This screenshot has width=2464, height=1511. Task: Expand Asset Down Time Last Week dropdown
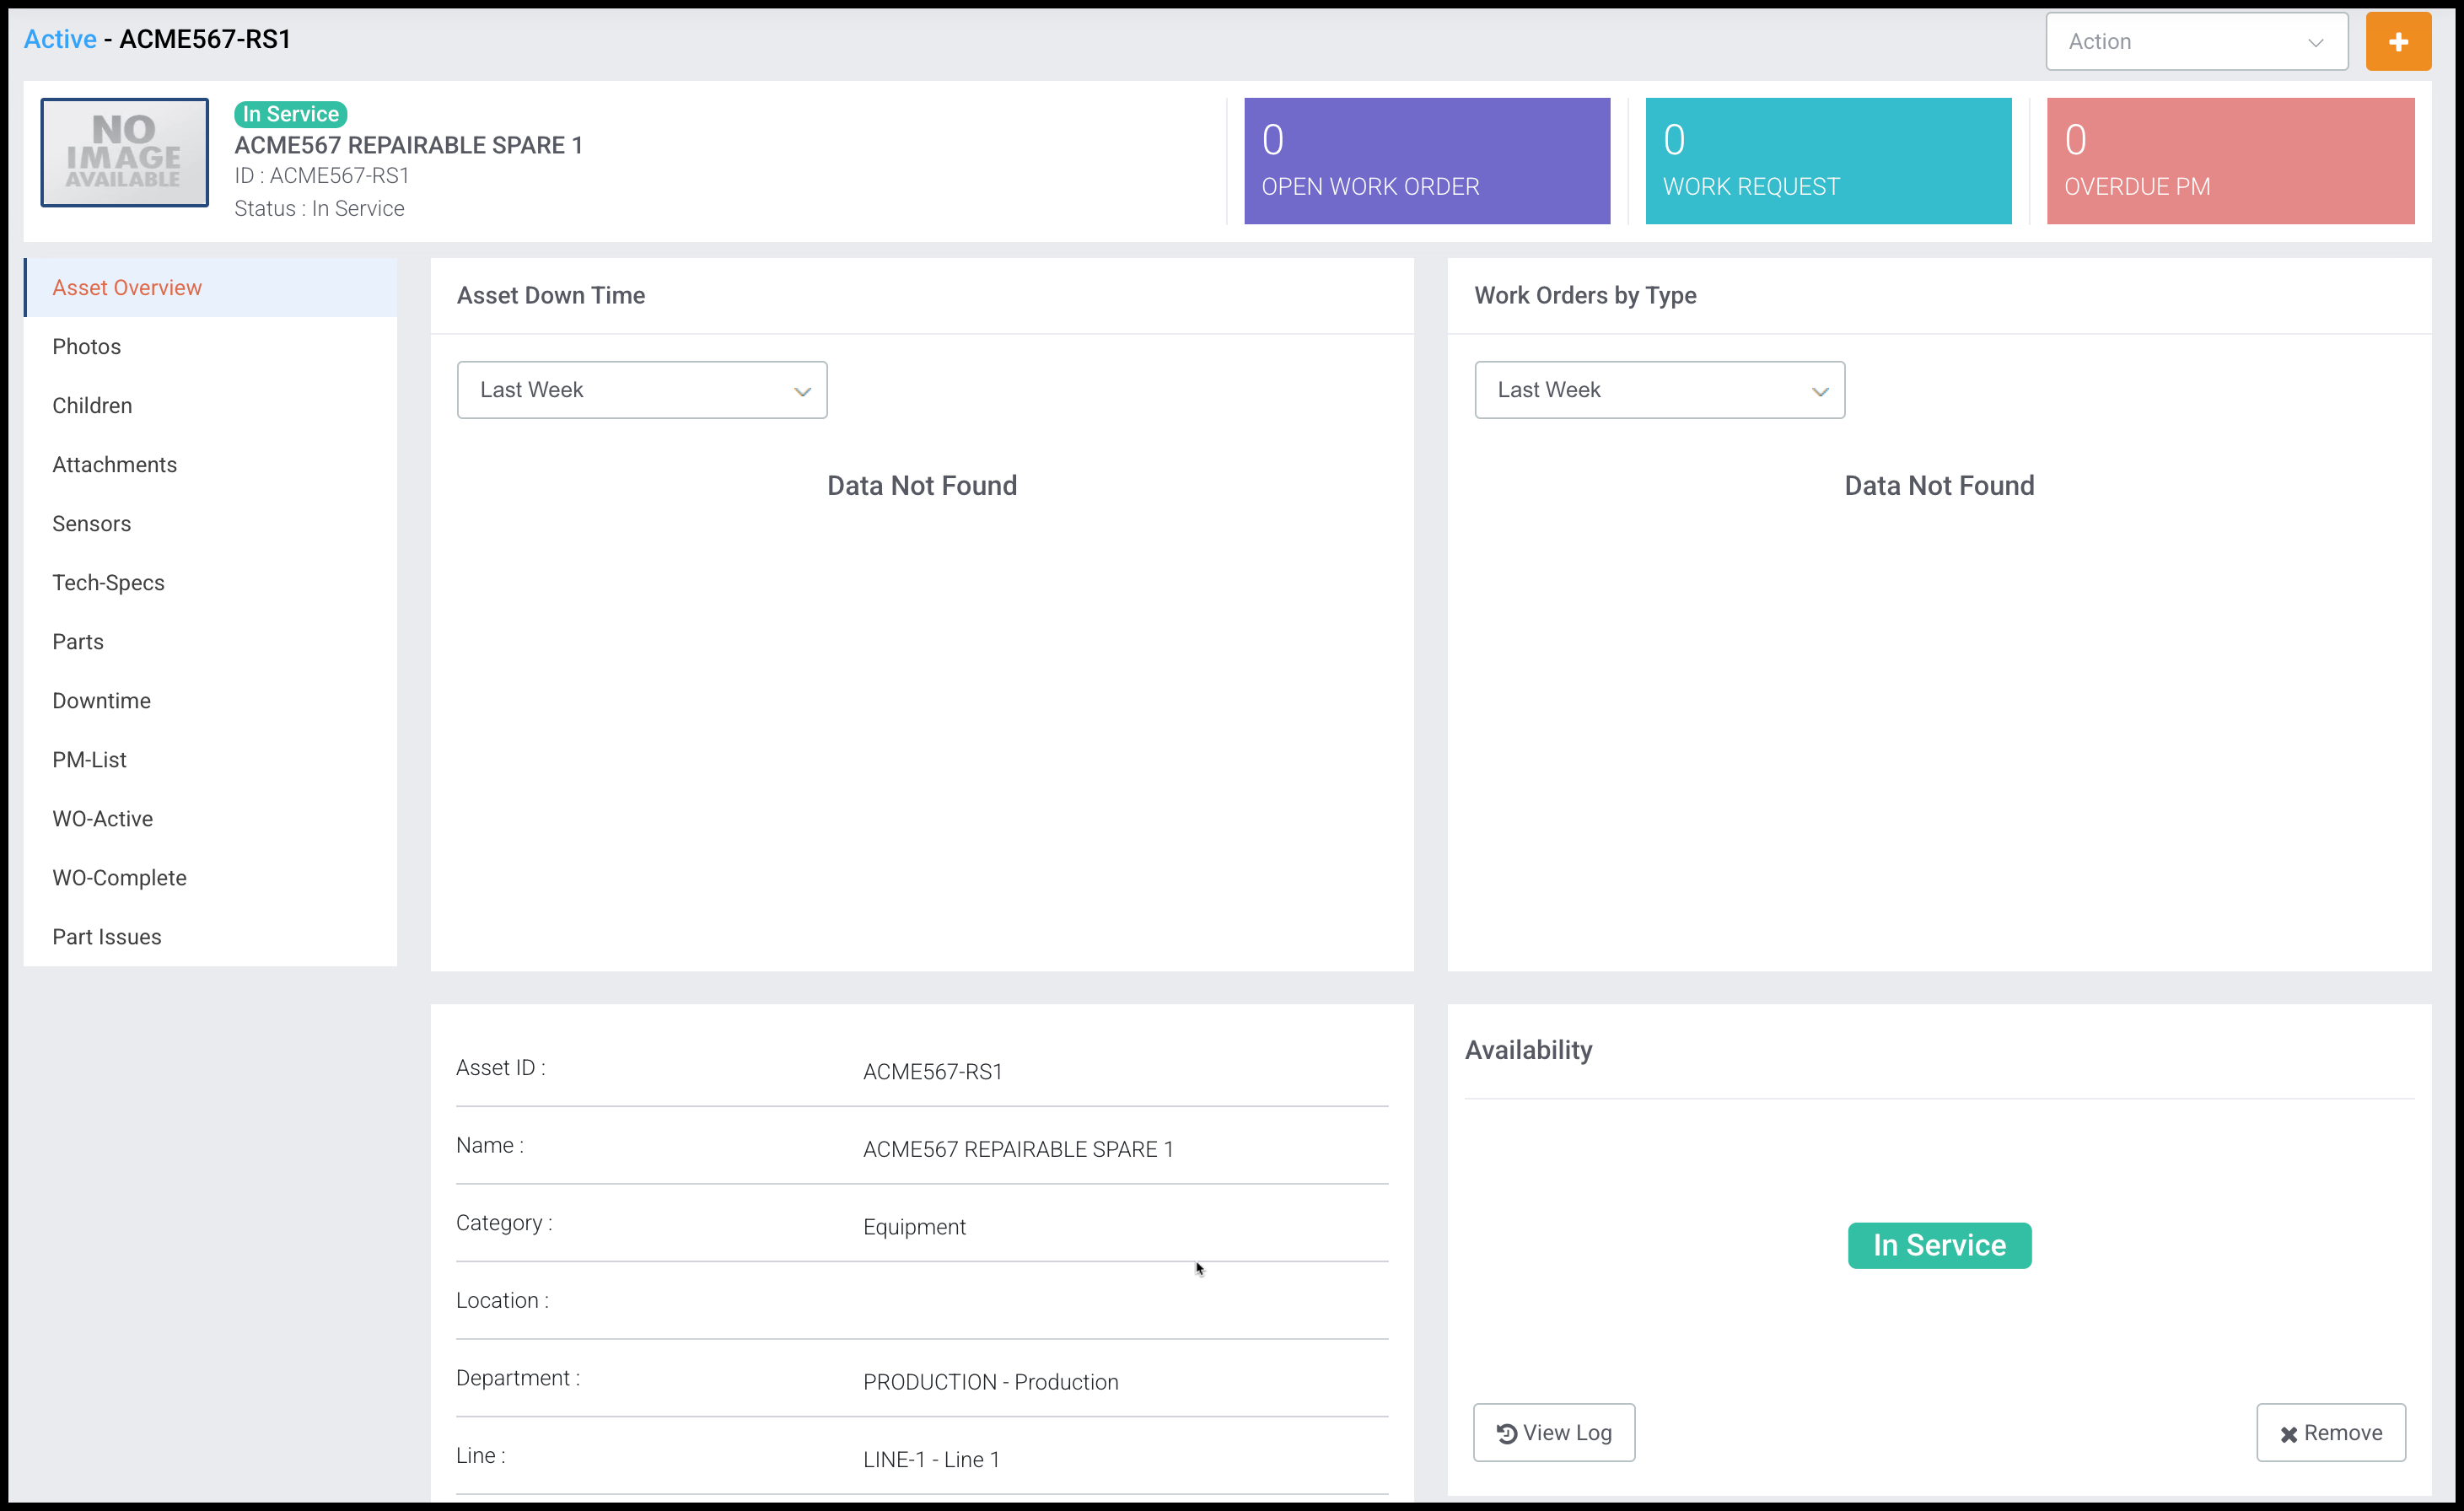tap(641, 390)
